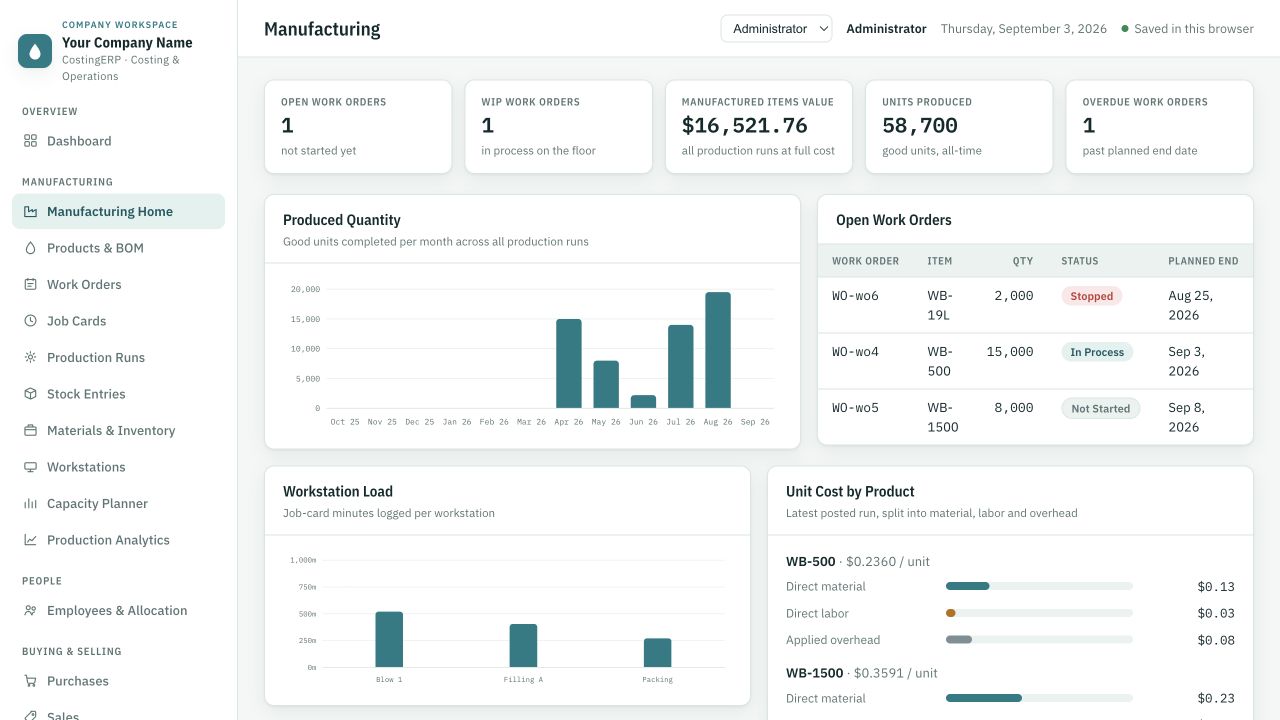This screenshot has width=1280, height=720.
Task: Click the Workstations monitor icon
Action: click(31, 467)
